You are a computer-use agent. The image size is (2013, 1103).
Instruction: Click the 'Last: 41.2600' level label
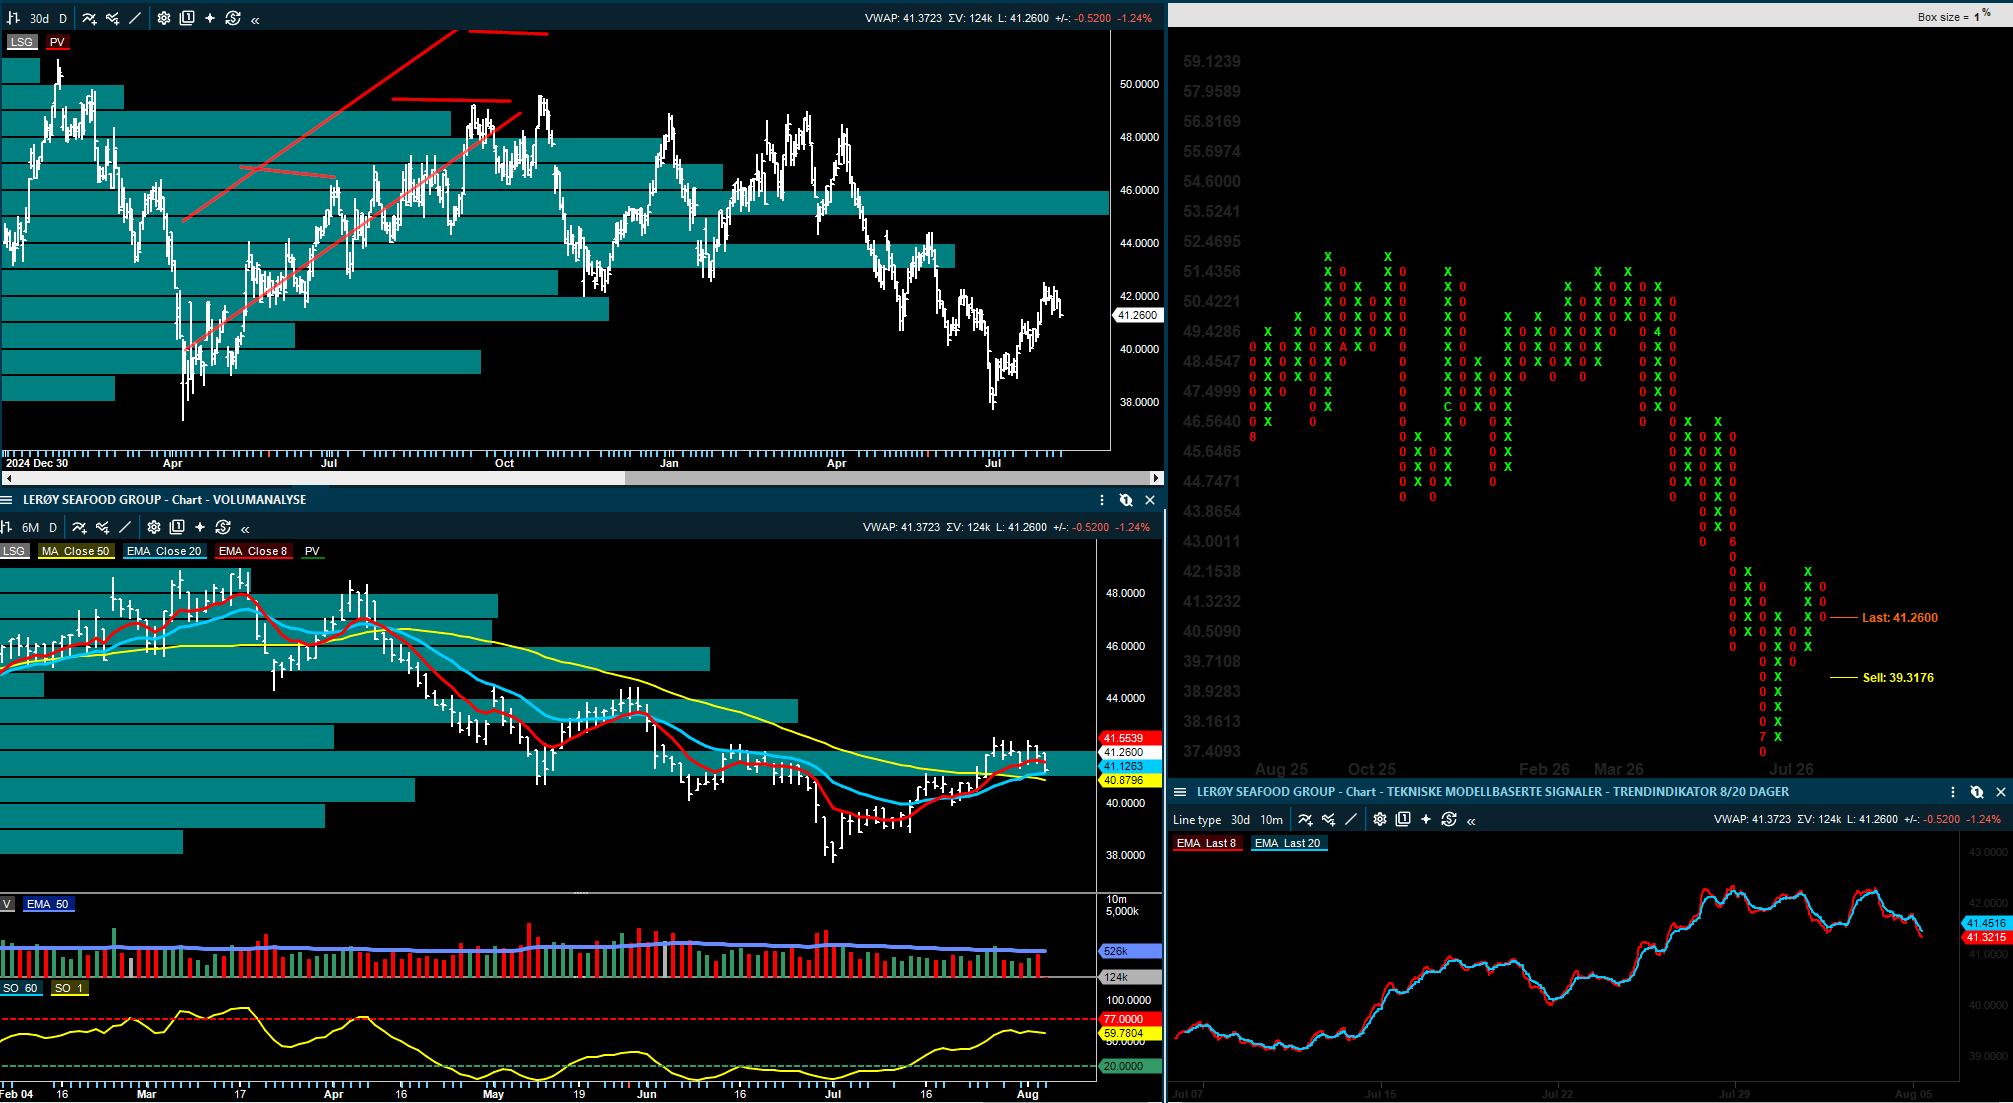coord(1900,618)
